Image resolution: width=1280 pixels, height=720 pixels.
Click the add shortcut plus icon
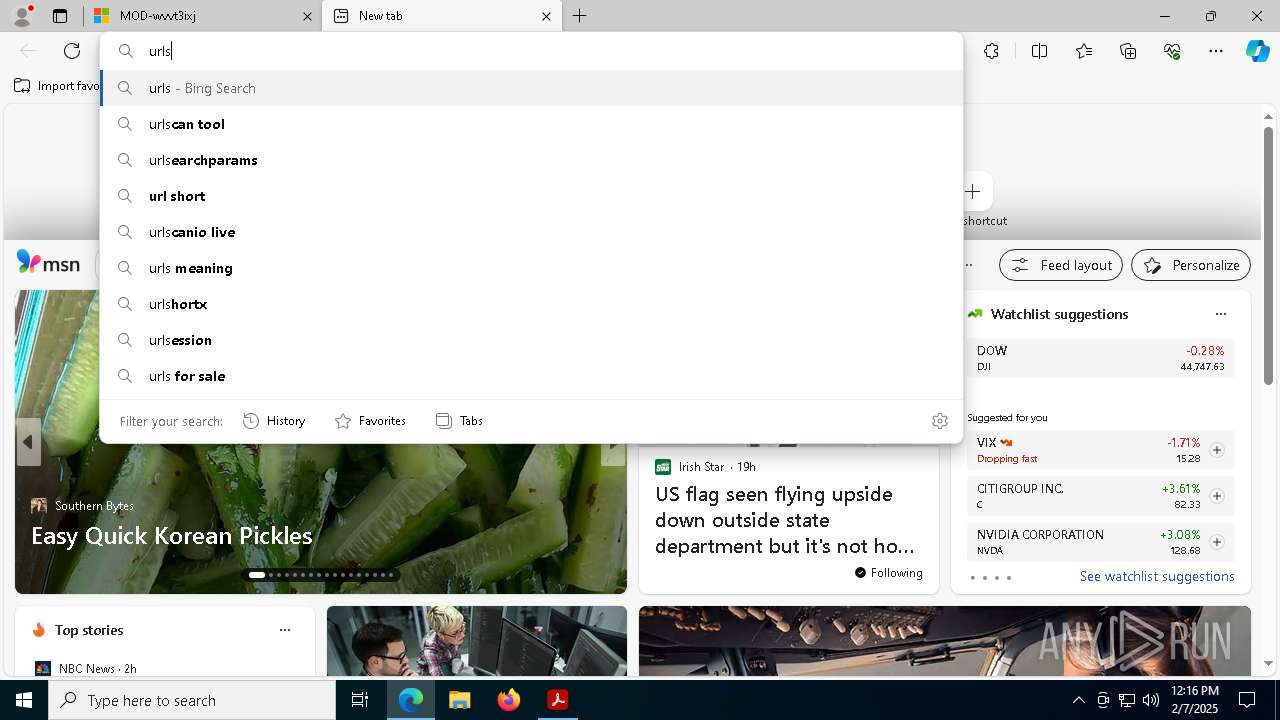pos(973,191)
